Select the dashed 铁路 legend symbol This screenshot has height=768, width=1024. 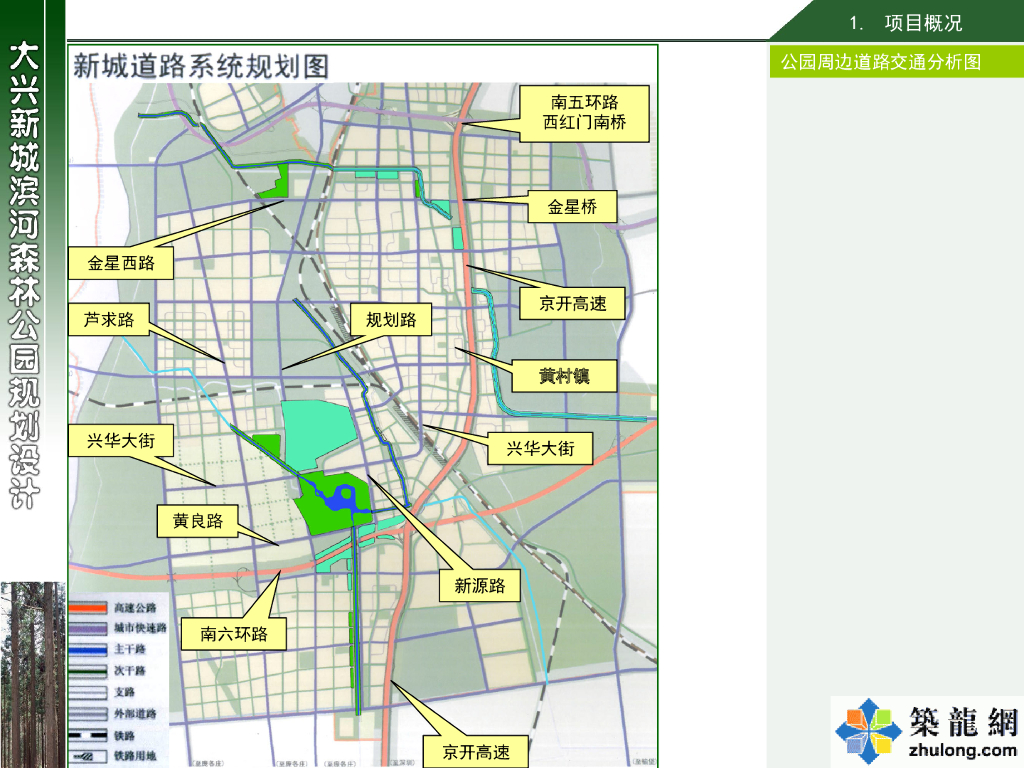click(x=88, y=735)
